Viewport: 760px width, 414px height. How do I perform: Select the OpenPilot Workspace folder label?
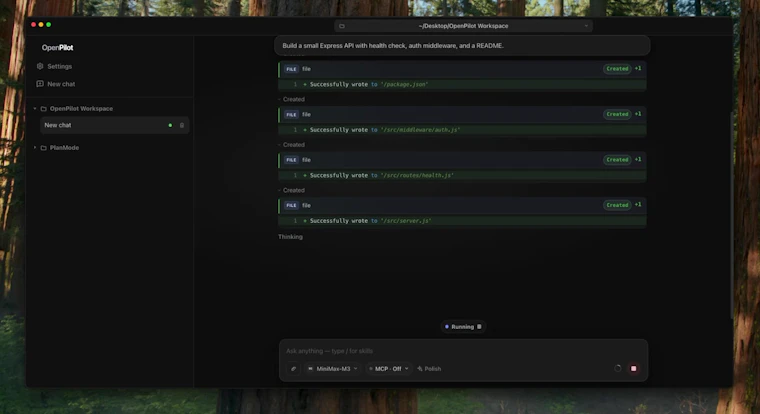[81, 109]
